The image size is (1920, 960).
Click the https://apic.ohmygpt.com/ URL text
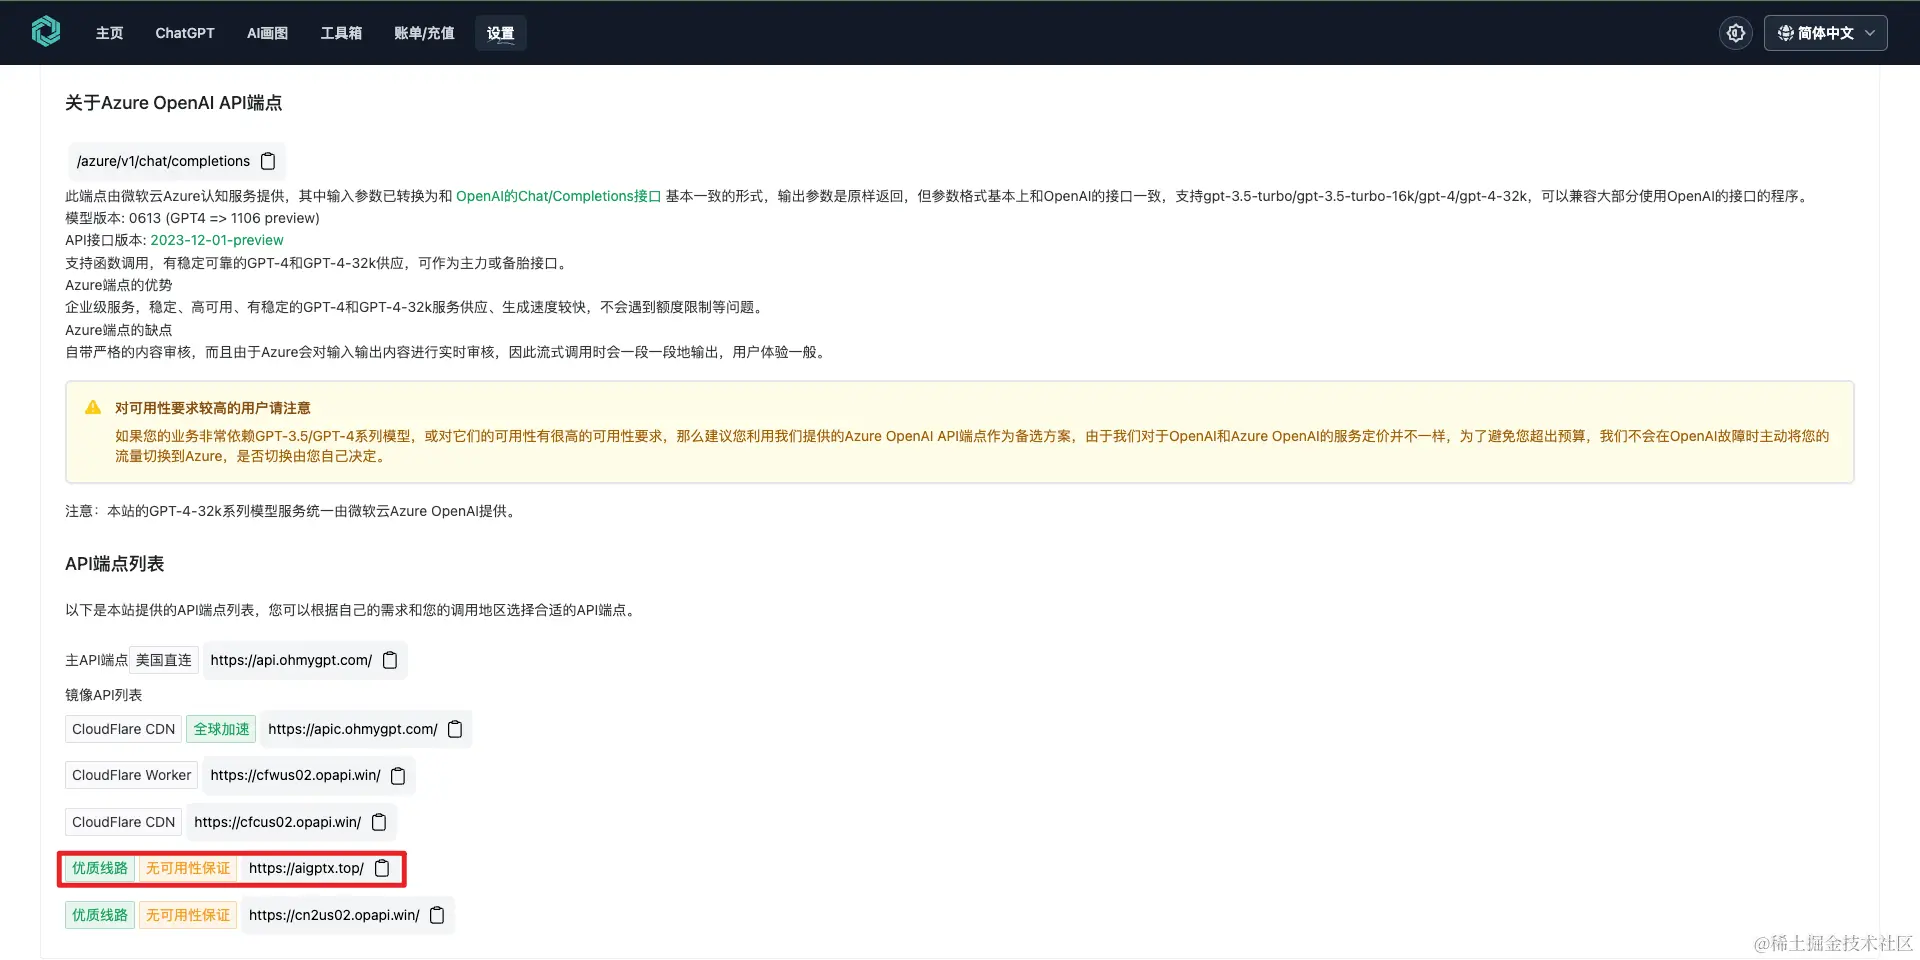353,729
